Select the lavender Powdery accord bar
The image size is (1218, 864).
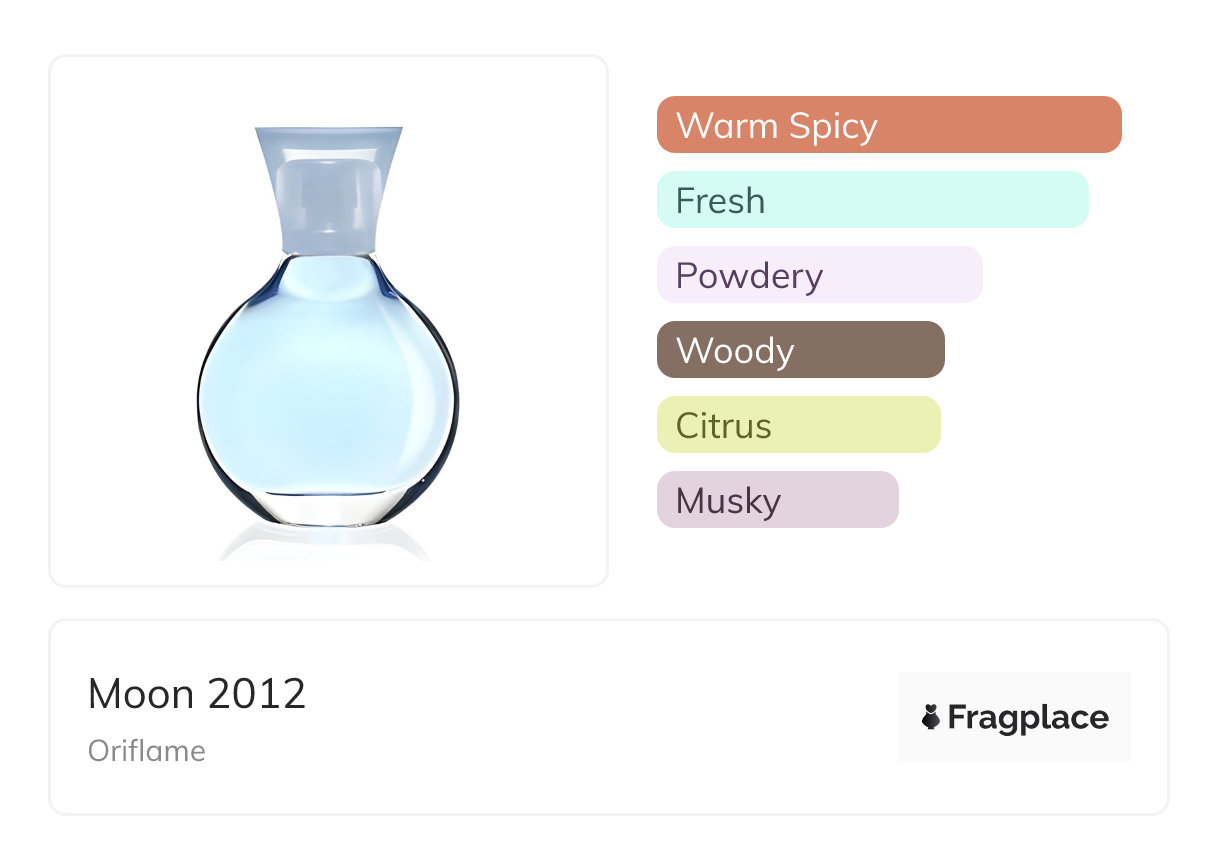[x=900, y=275]
